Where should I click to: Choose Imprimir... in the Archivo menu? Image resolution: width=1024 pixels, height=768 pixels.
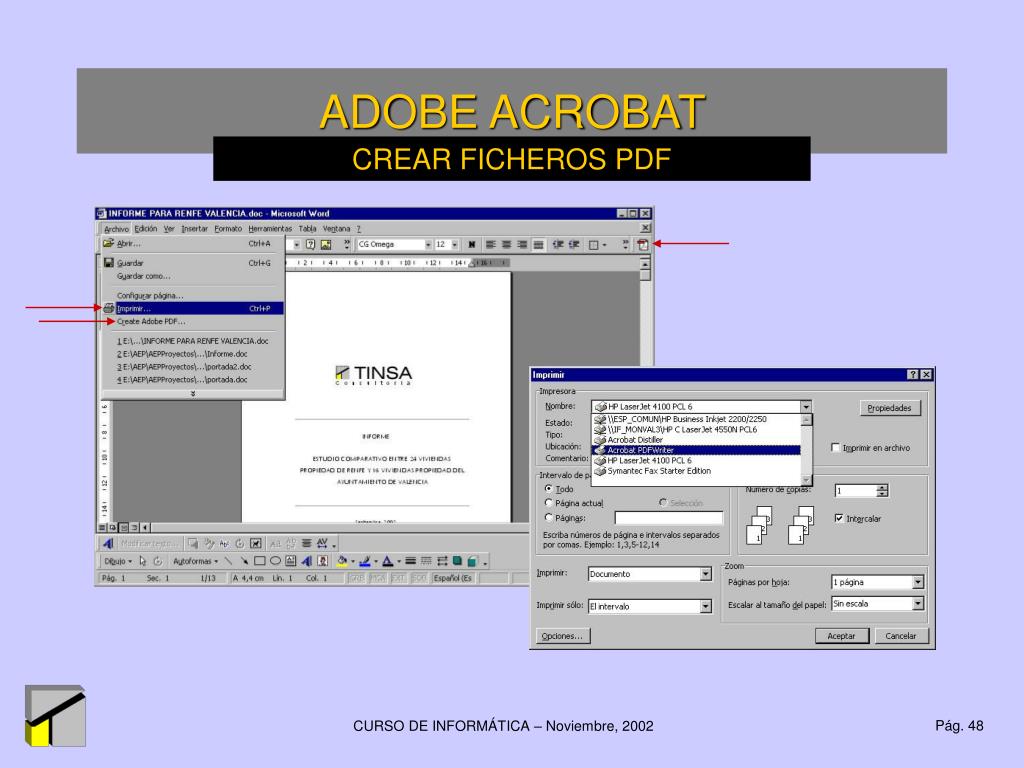193,308
